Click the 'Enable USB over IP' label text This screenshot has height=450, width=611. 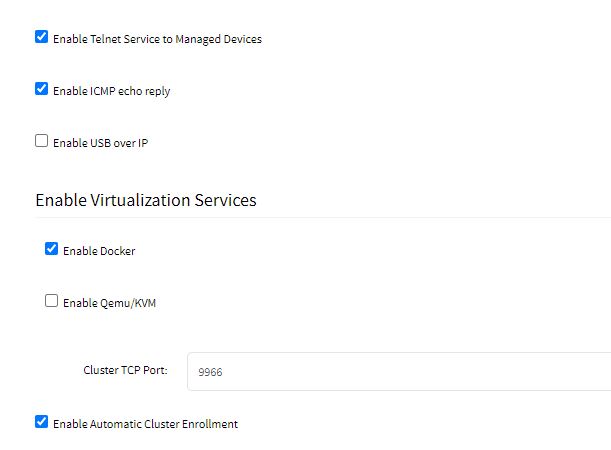tap(101, 143)
